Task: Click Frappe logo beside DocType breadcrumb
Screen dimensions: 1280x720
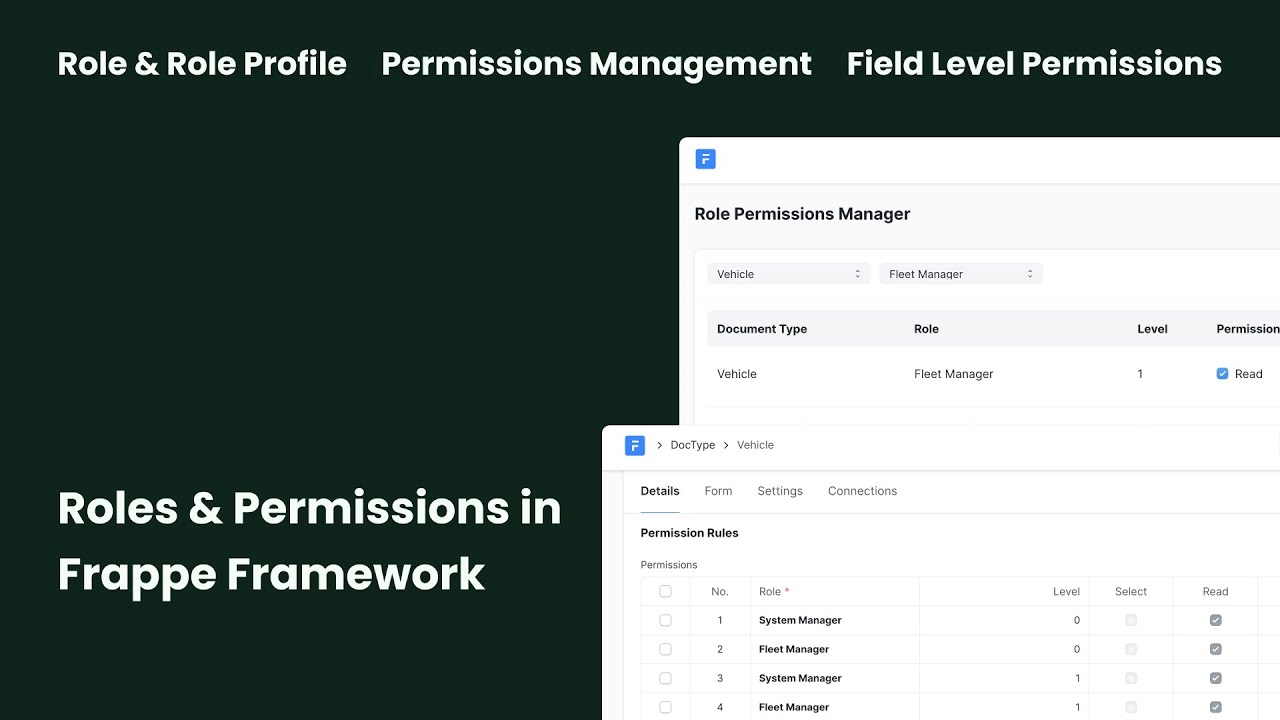Action: (x=634, y=445)
